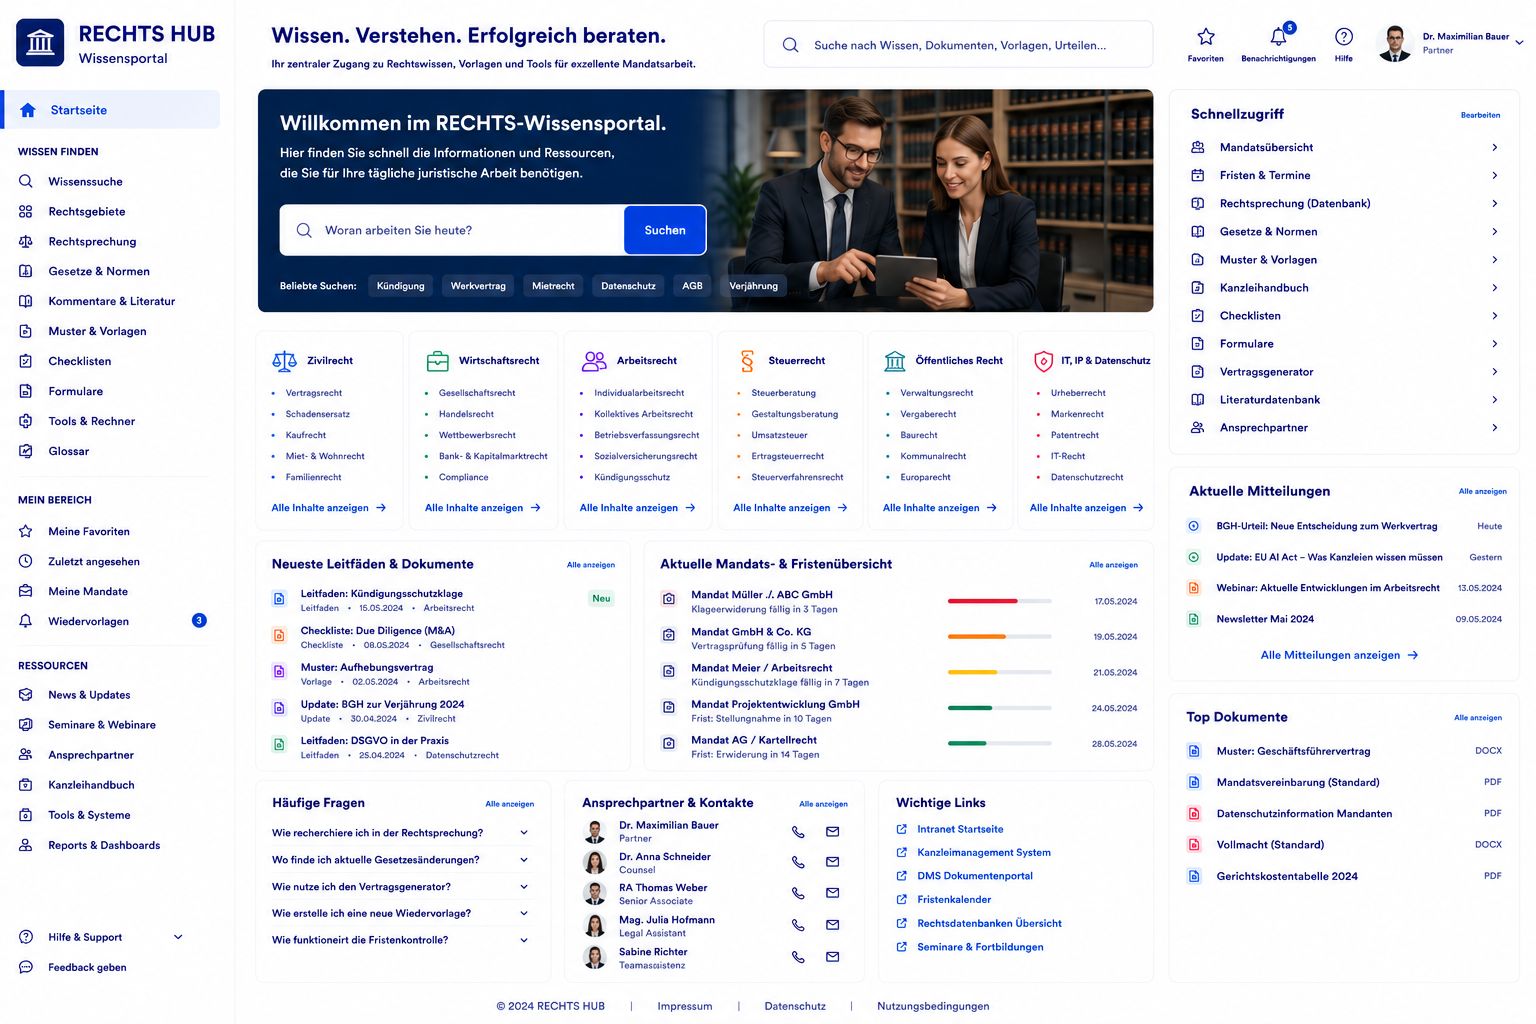The width and height of the screenshot is (1536, 1024).
Task: Call Dr. Anna Schneider via phone icon
Action: coord(798,862)
